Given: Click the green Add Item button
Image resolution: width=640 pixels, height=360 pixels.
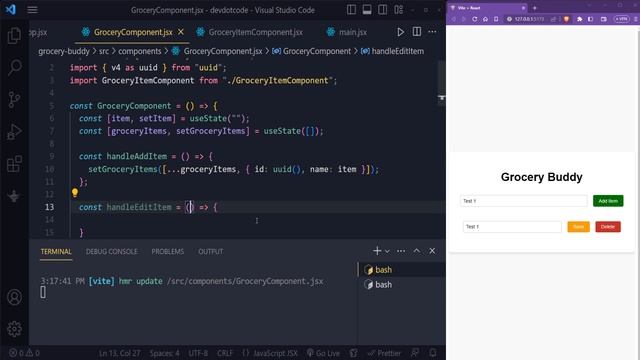Looking at the screenshot, I should coord(608,201).
